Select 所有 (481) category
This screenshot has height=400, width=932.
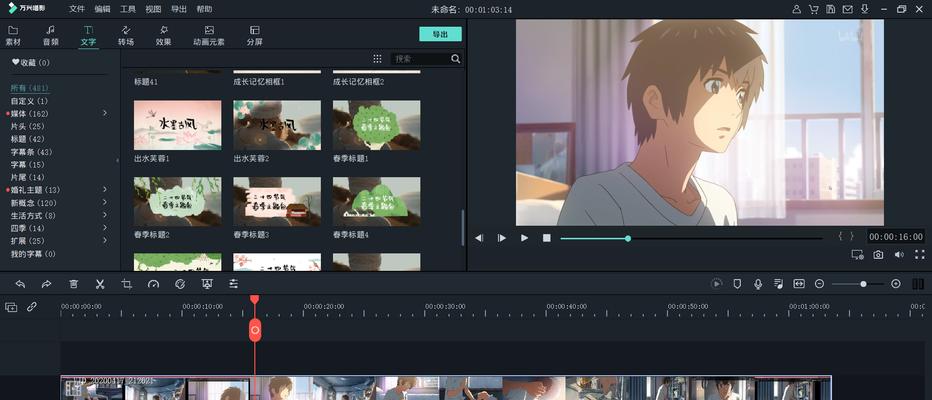click(30, 88)
